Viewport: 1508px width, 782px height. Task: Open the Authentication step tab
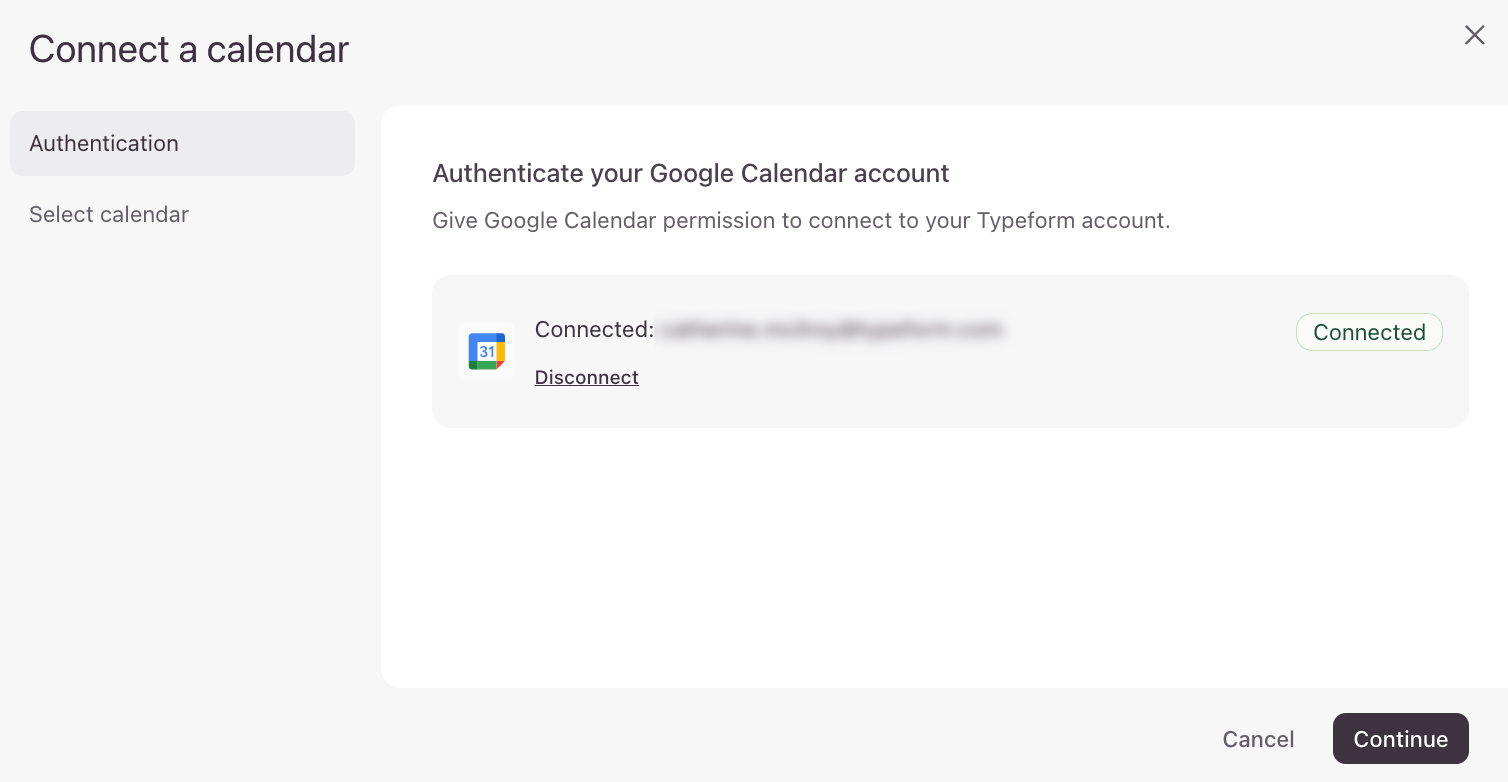pos(182,143)
